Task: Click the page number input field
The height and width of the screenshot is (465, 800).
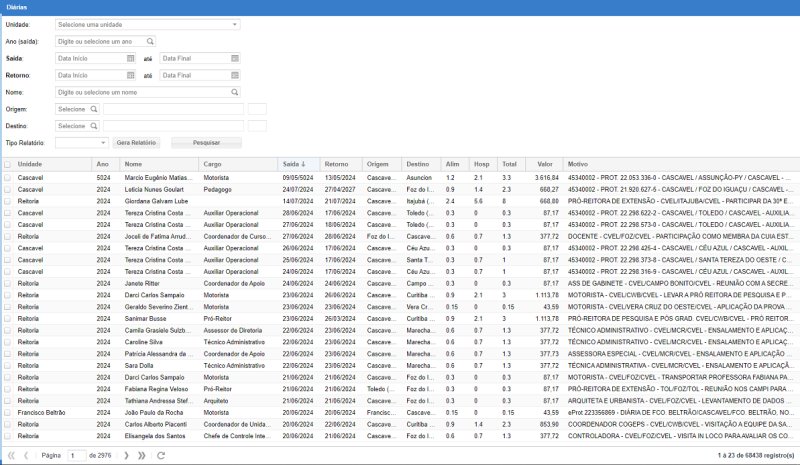Action: click(x=76, y=456)
